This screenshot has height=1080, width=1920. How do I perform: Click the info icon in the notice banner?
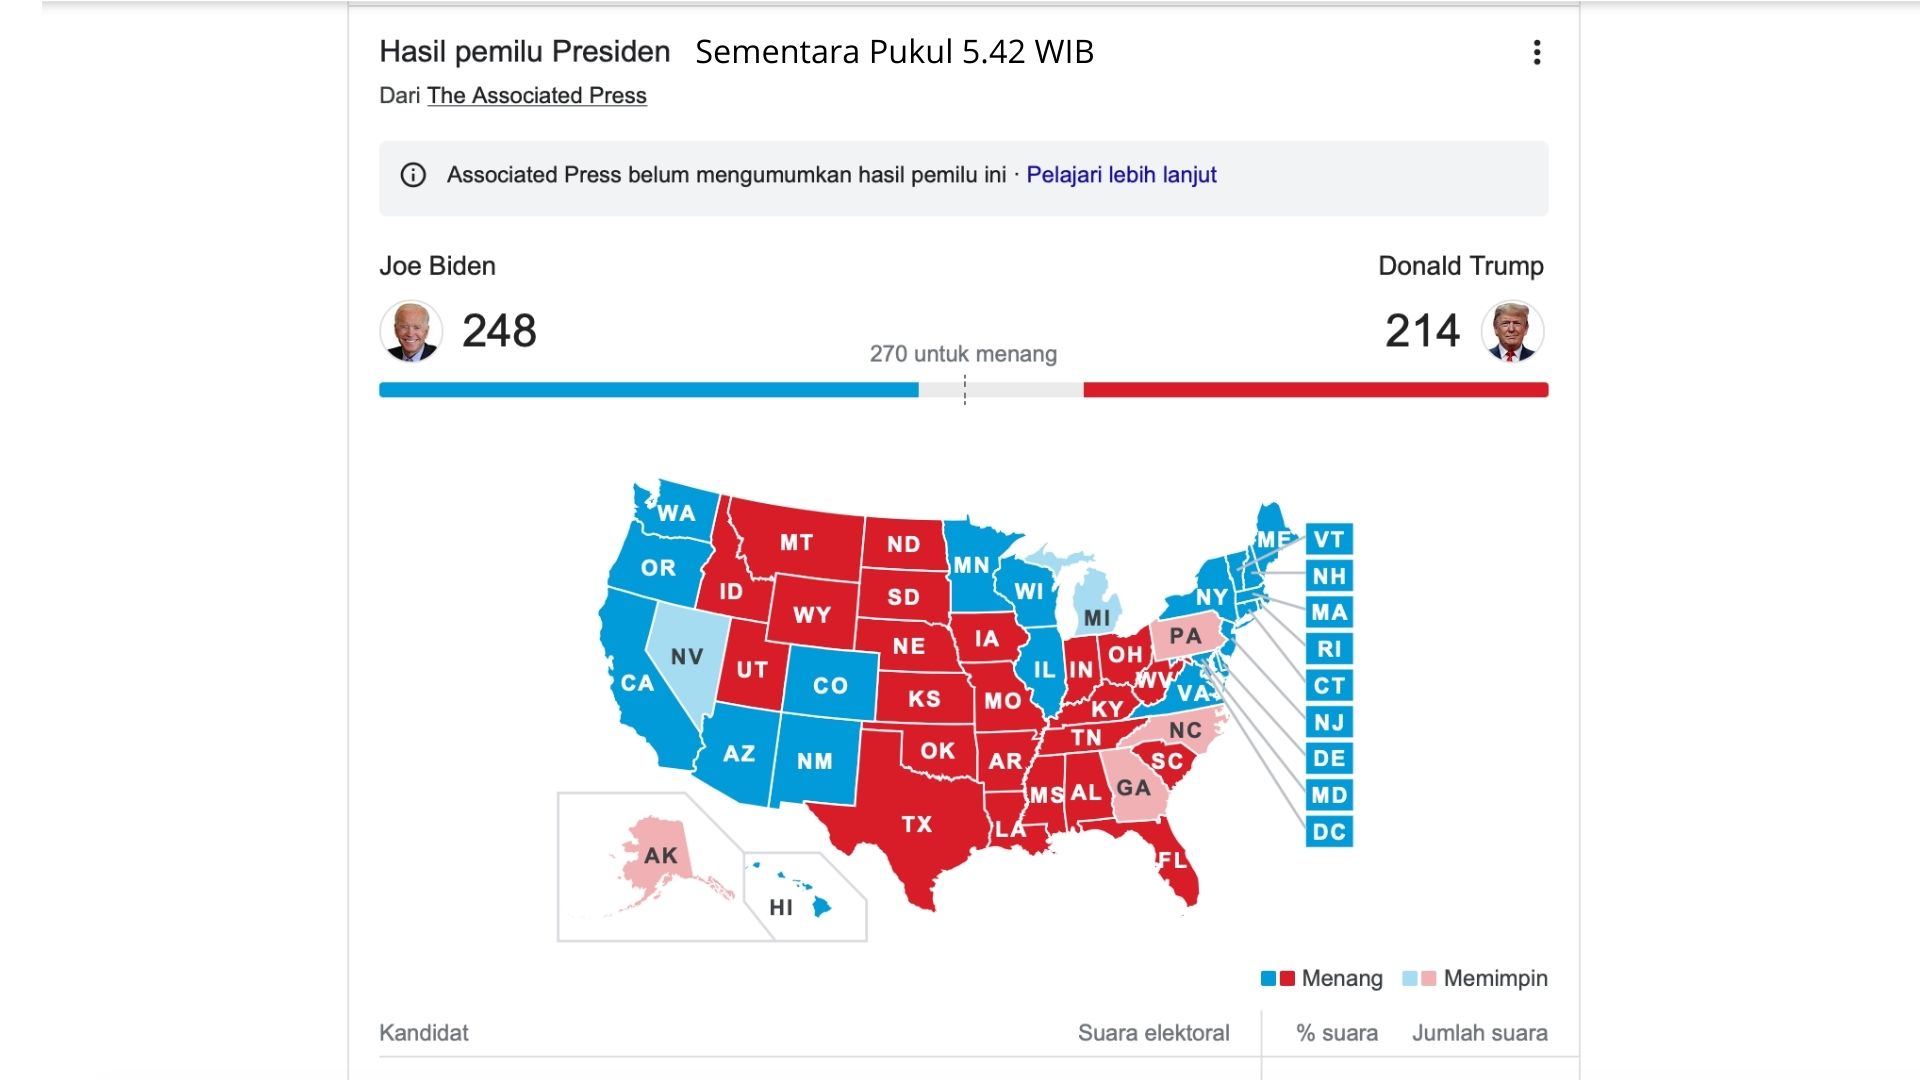tap(413, 175)
